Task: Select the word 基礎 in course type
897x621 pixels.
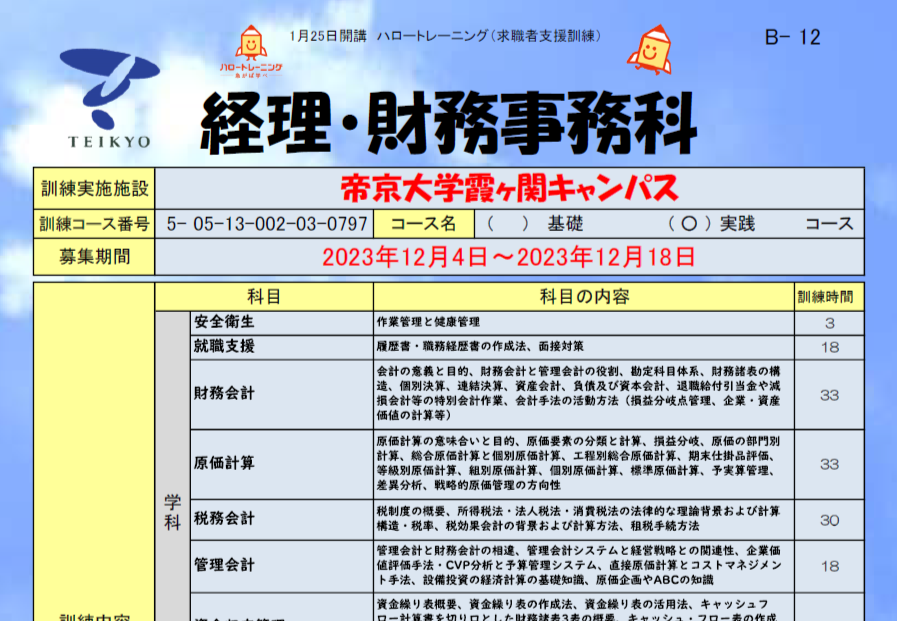Action: [565, 224]
